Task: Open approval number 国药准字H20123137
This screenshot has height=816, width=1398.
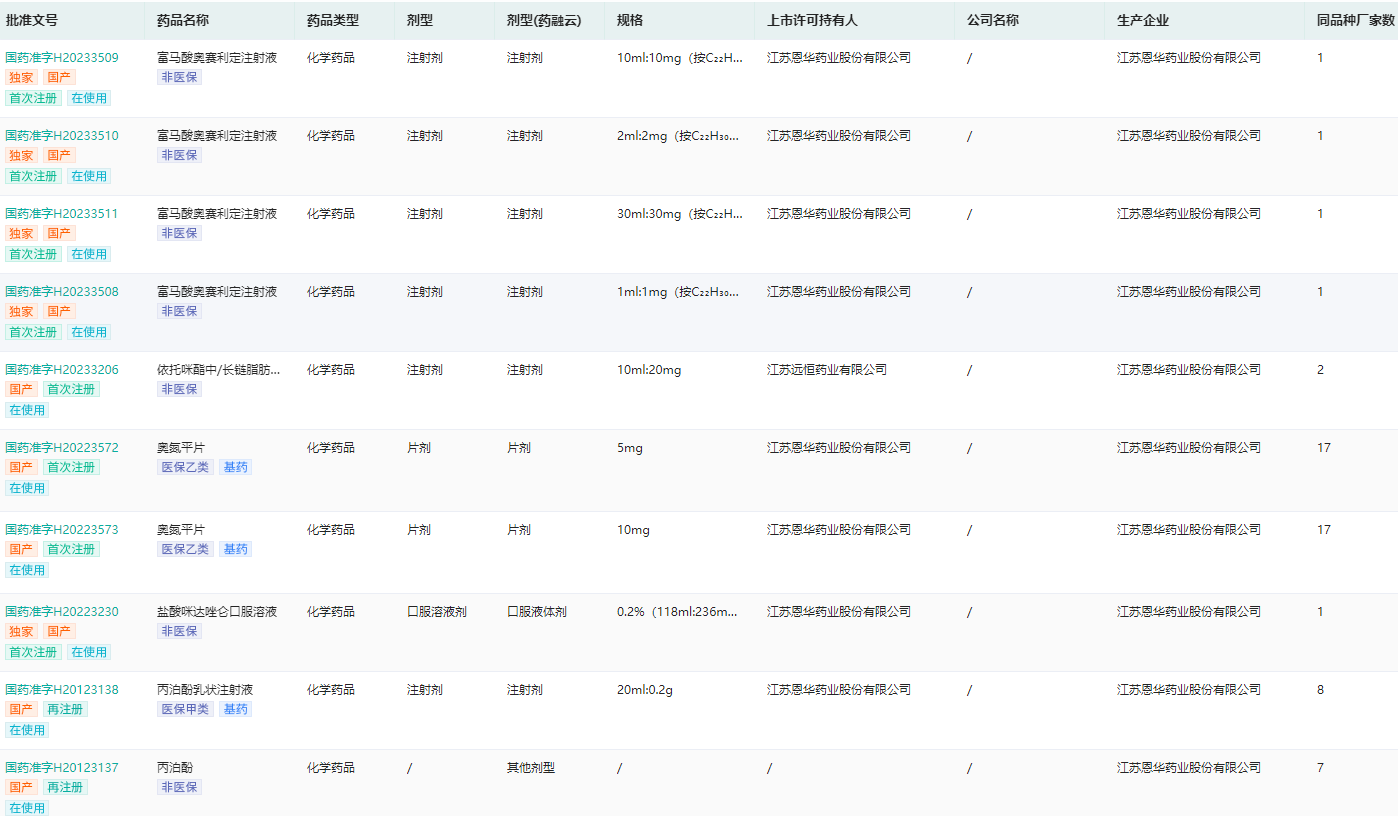Action: click(x=62, y=768)
